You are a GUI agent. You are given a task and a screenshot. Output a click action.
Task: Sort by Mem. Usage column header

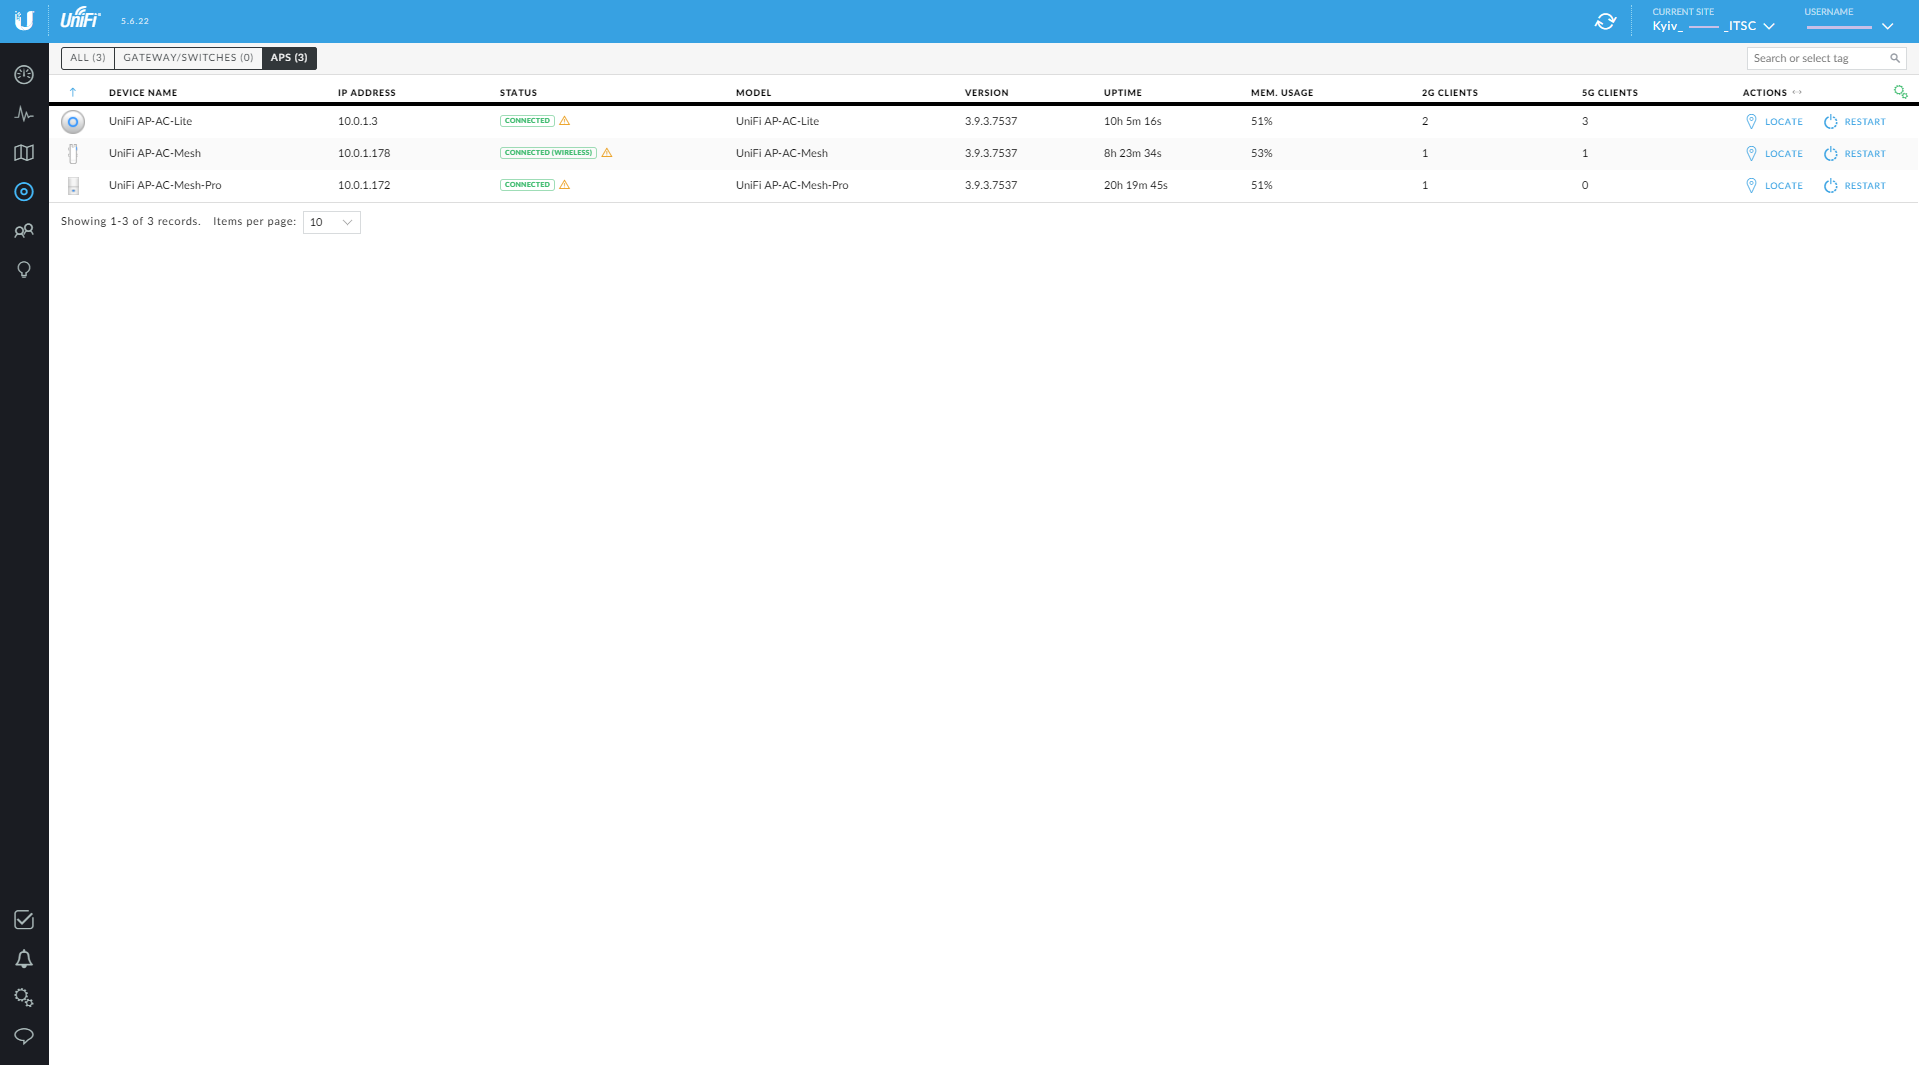pos(1282,93)
